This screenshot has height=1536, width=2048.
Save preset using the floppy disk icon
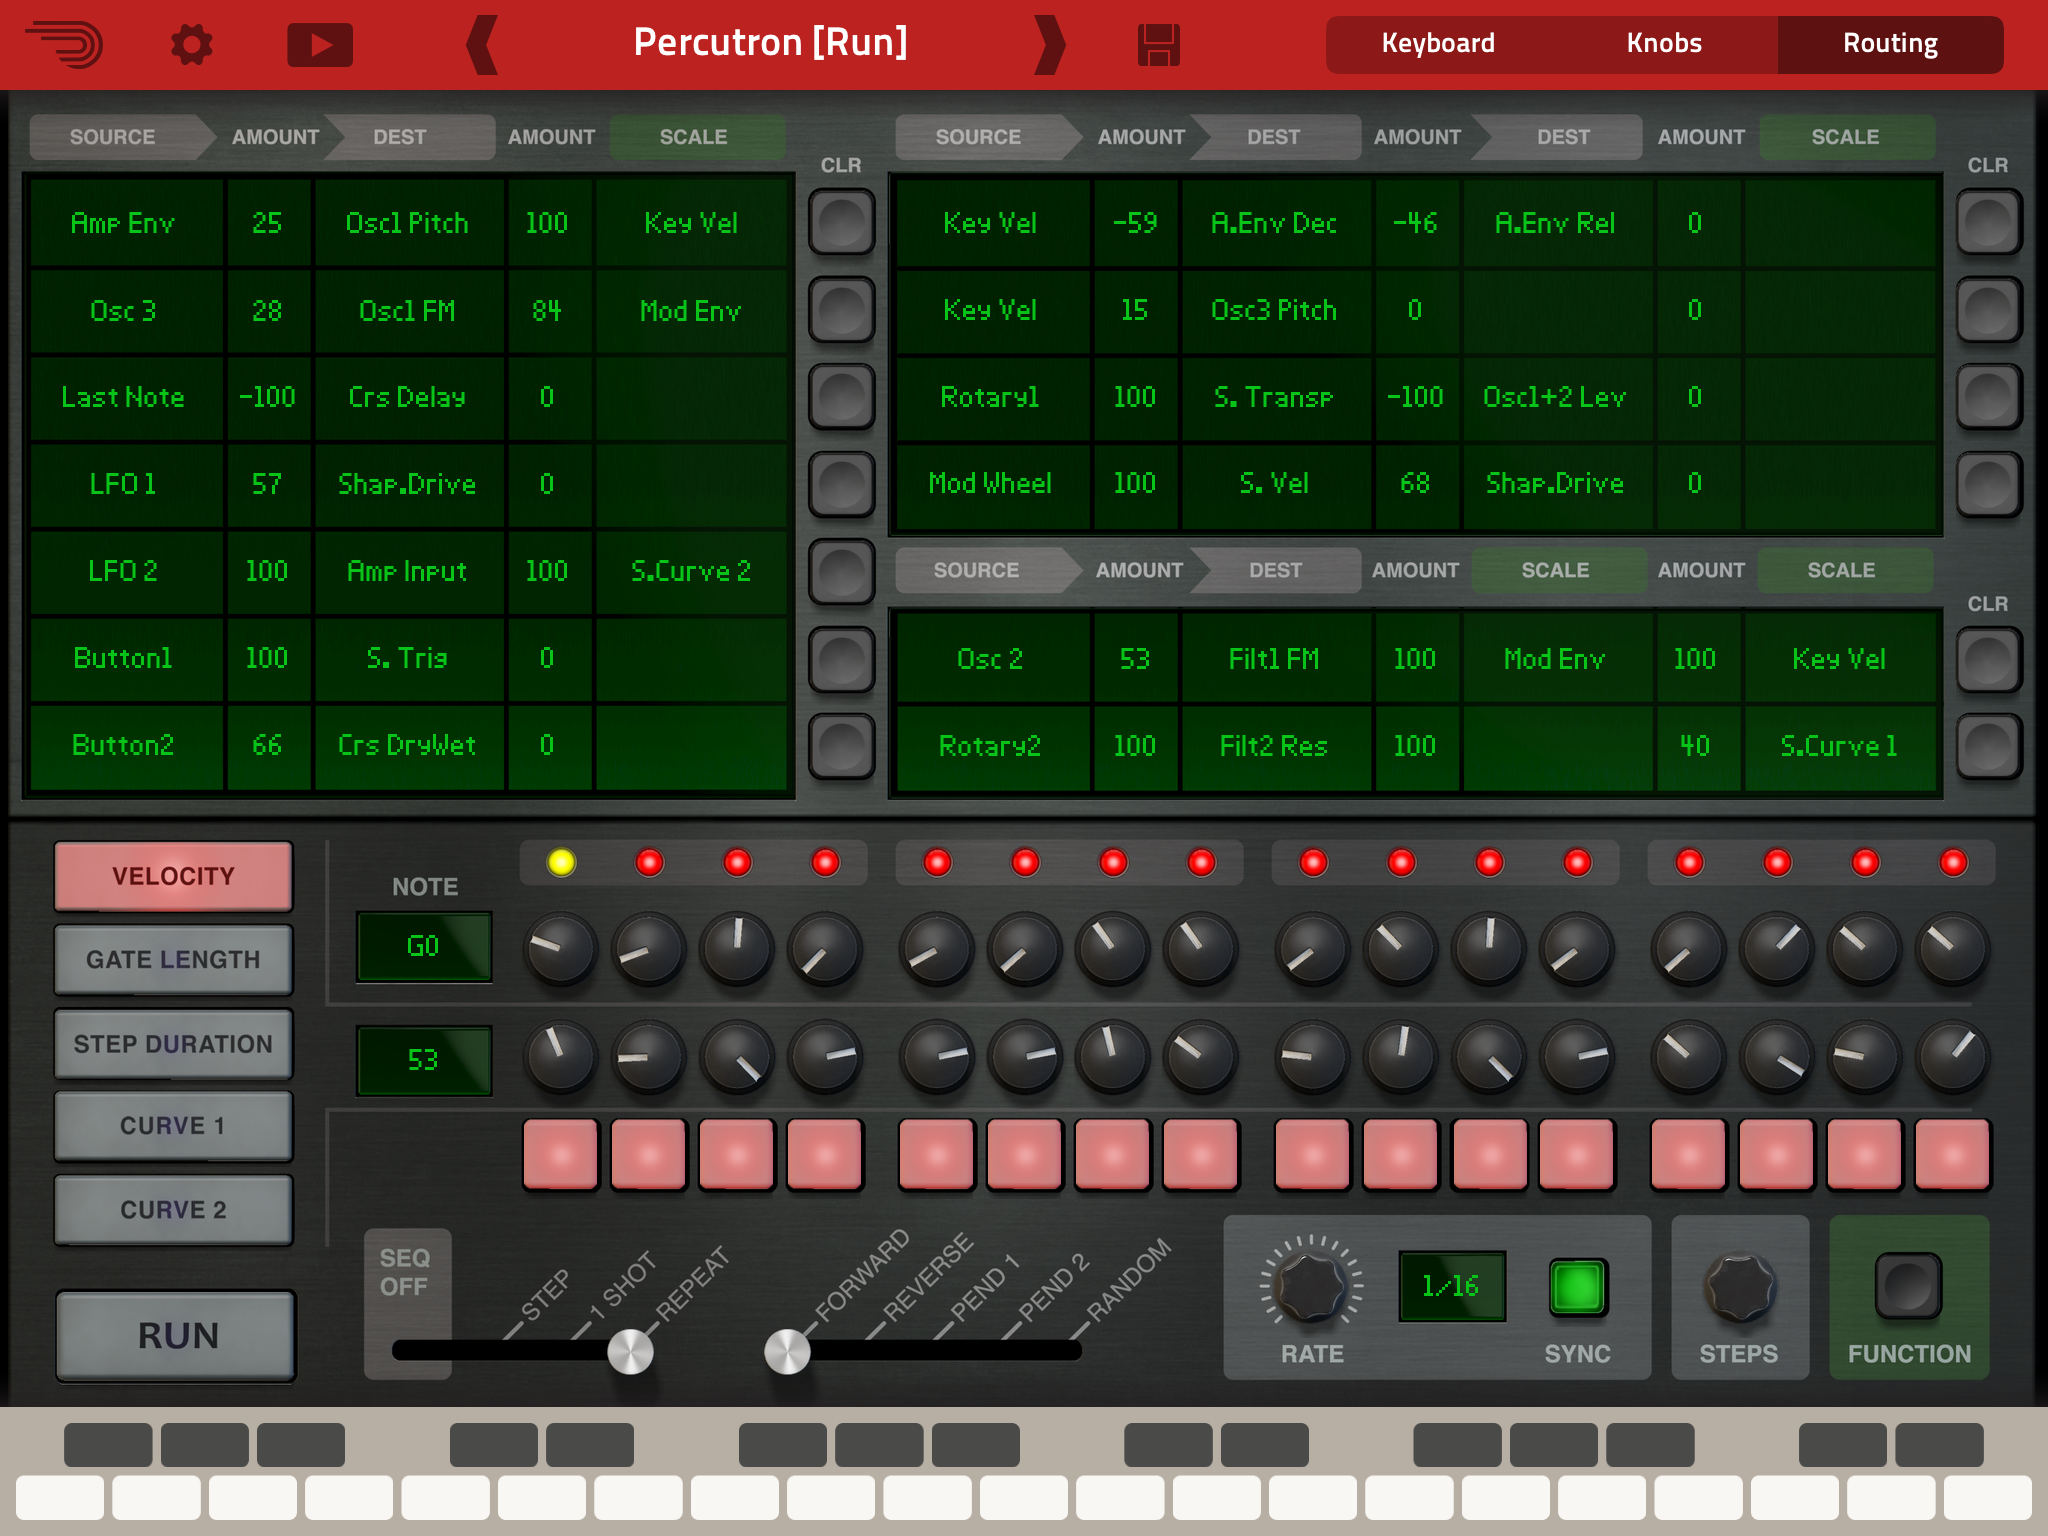pyautogui.click(x=1159, y=45)
